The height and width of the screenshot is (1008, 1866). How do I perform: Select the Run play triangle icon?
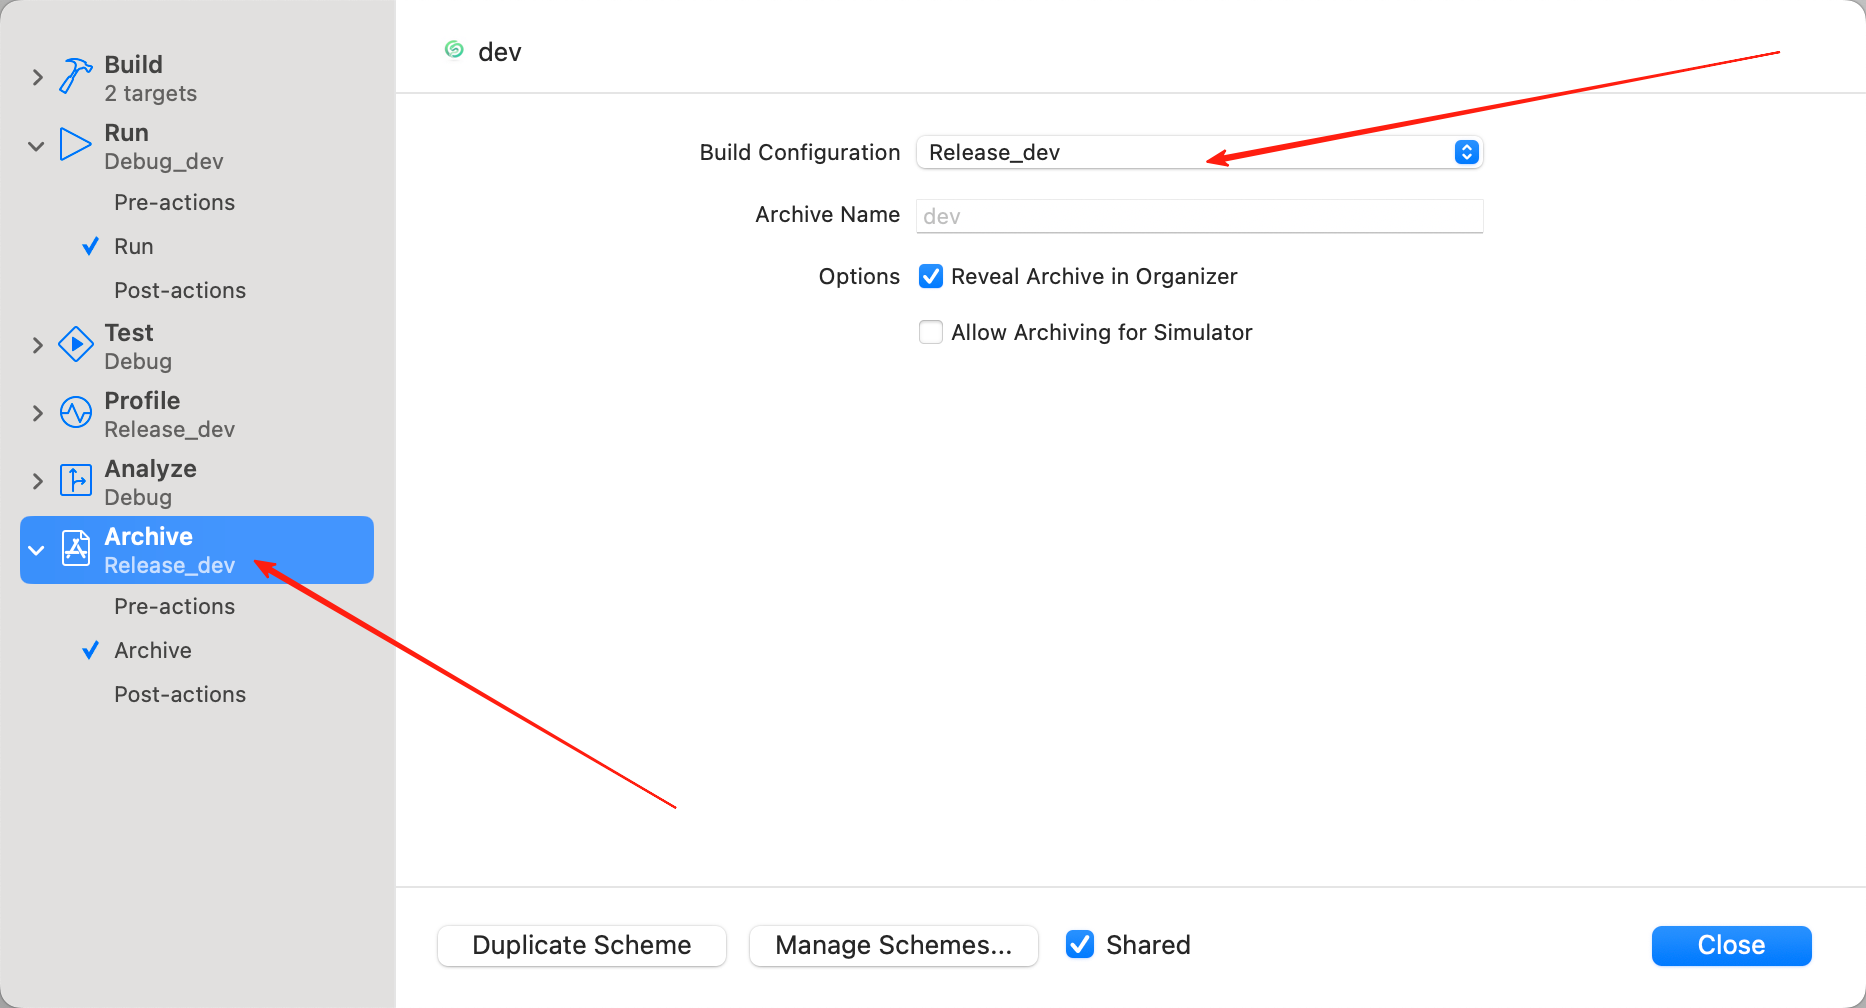tap(75, 145)
